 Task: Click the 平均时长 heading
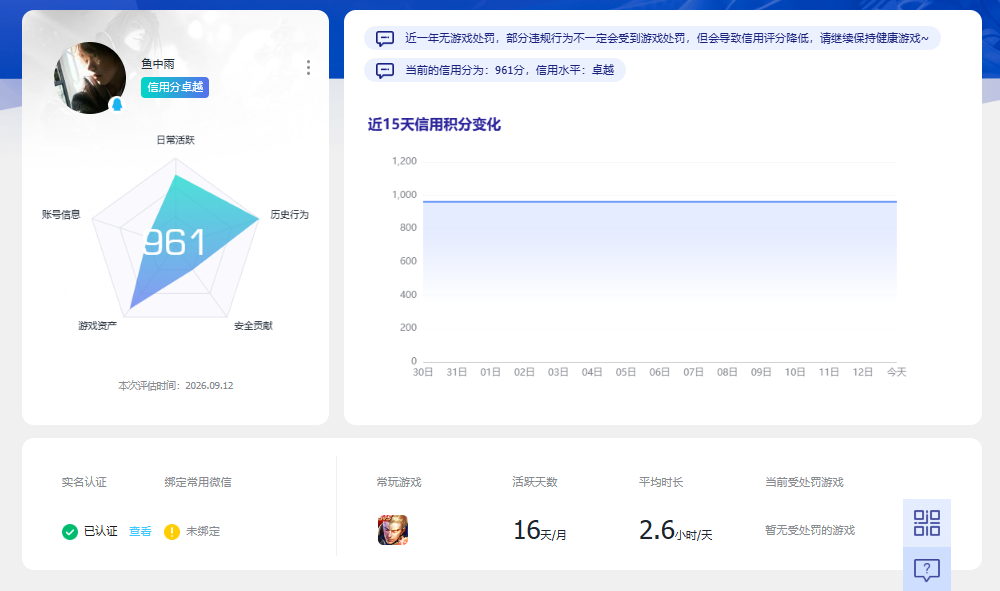pos(661,482)
